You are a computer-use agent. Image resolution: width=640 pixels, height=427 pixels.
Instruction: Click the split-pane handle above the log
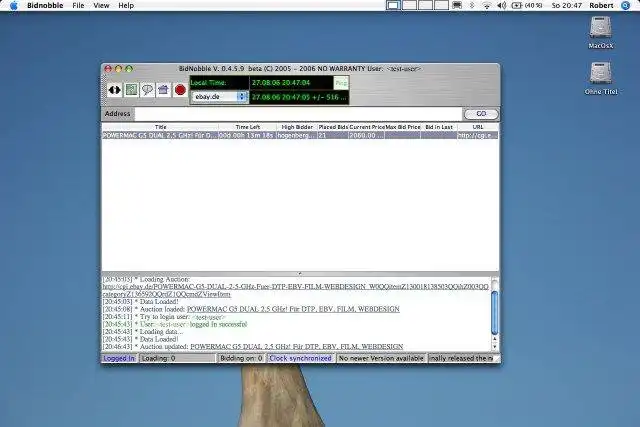pos(300,273)
